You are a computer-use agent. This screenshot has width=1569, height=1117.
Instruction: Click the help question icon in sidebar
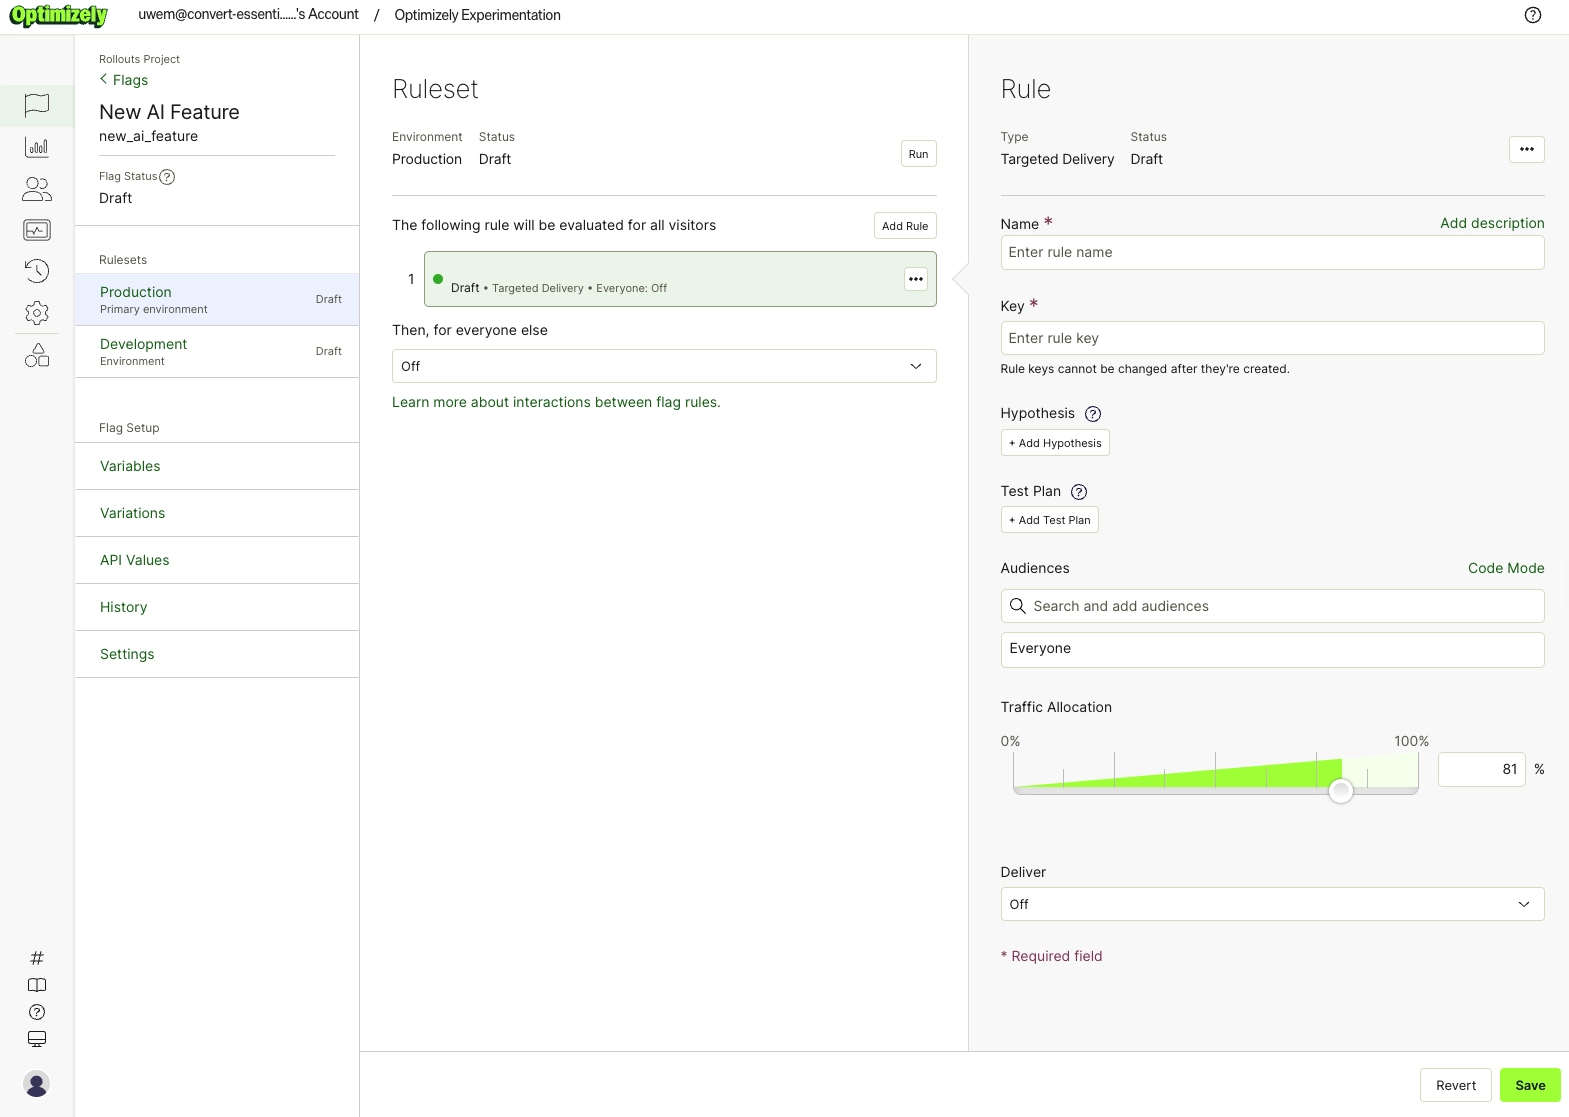(37, 1012)
